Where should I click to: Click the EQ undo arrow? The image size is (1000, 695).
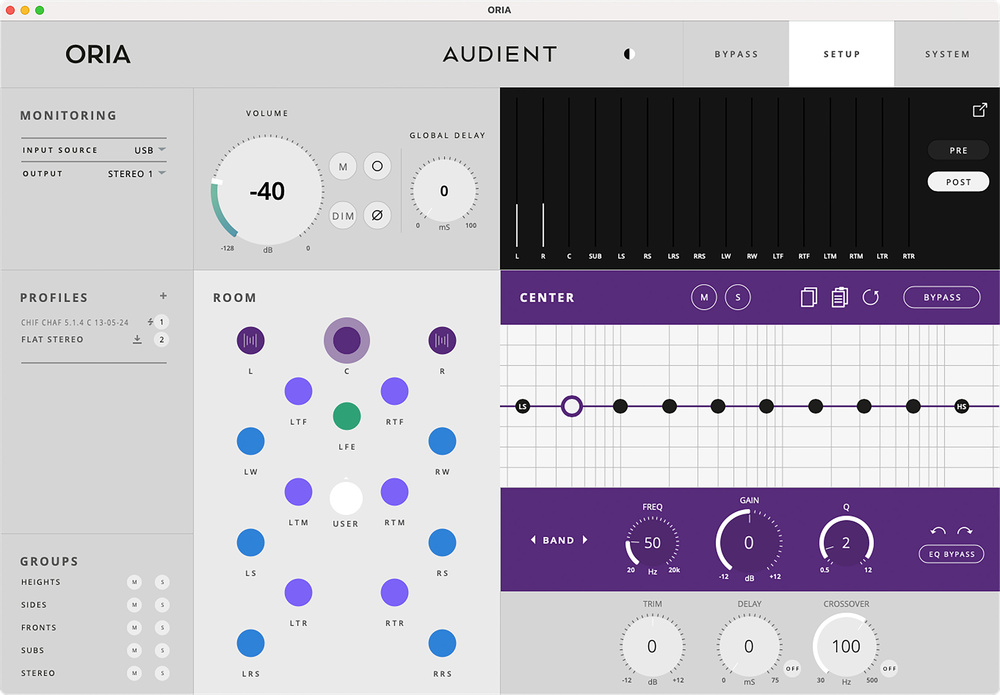pyautogui.click(x=937, y=531)
